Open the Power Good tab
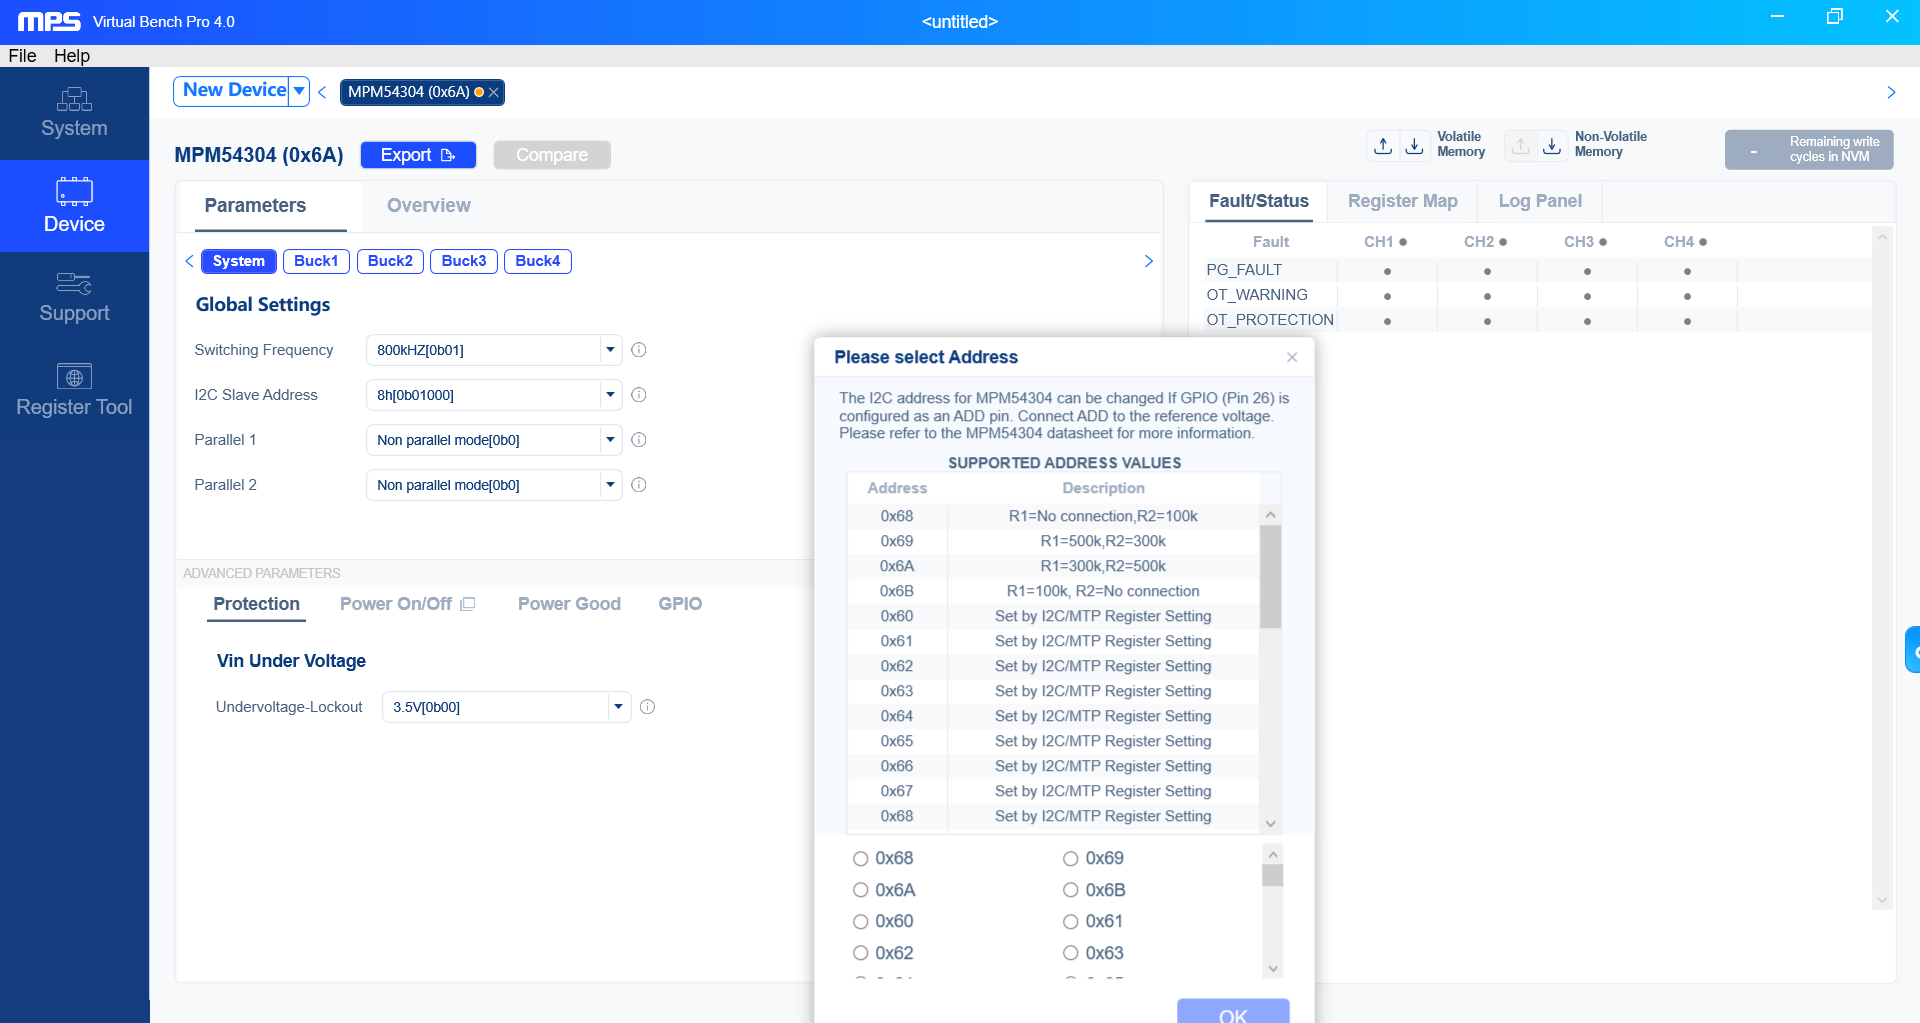Image resolution: width=1920 pixels, height=1023 pixels. tap(569, 604)
